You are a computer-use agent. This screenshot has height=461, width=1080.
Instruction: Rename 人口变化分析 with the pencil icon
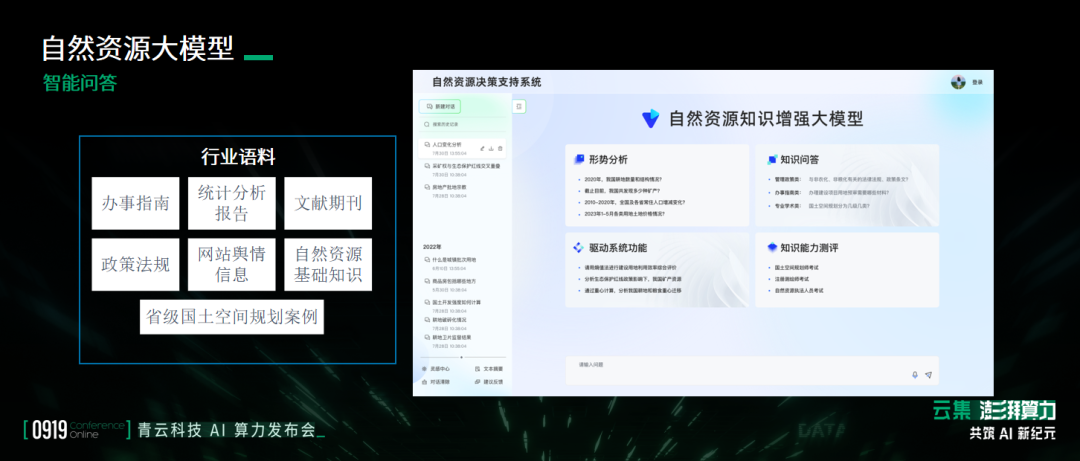point(482,147)
